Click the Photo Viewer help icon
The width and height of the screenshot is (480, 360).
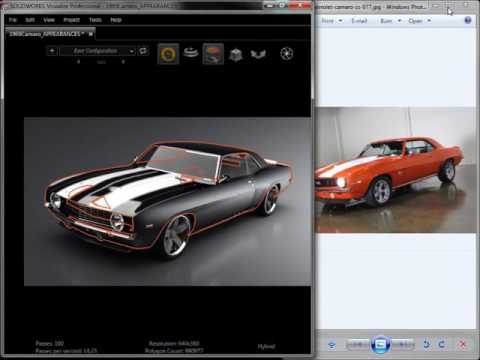[x=468, y=20]
